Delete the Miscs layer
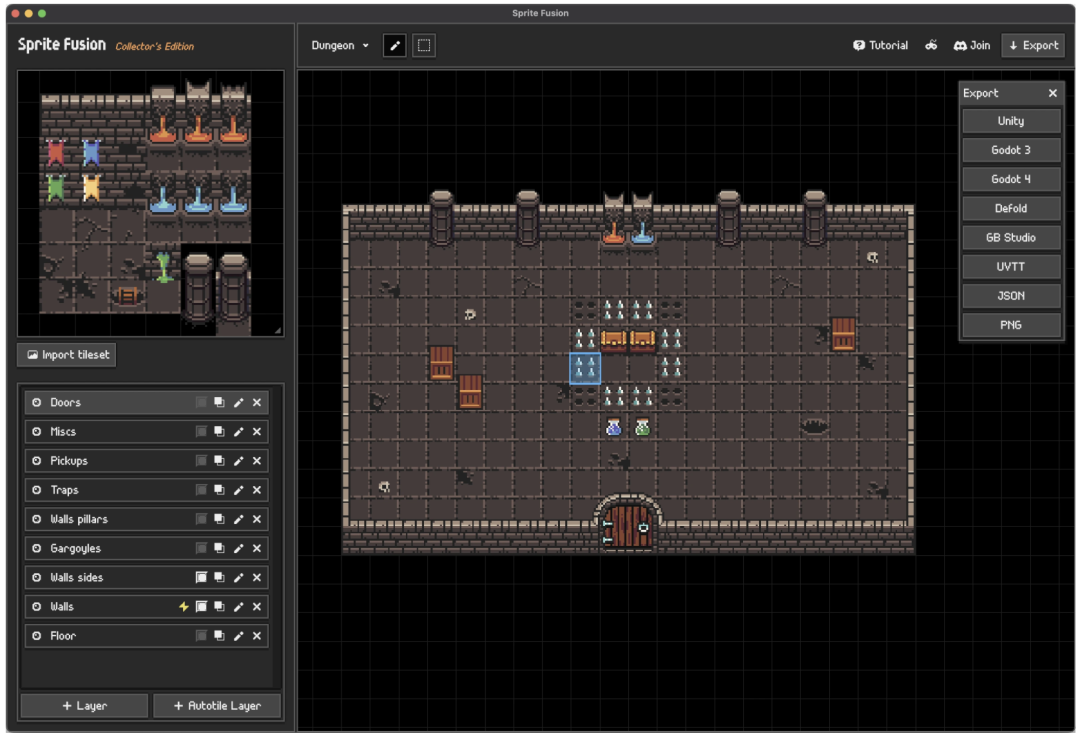This screenshot has height=740, width=1080. 257,432
